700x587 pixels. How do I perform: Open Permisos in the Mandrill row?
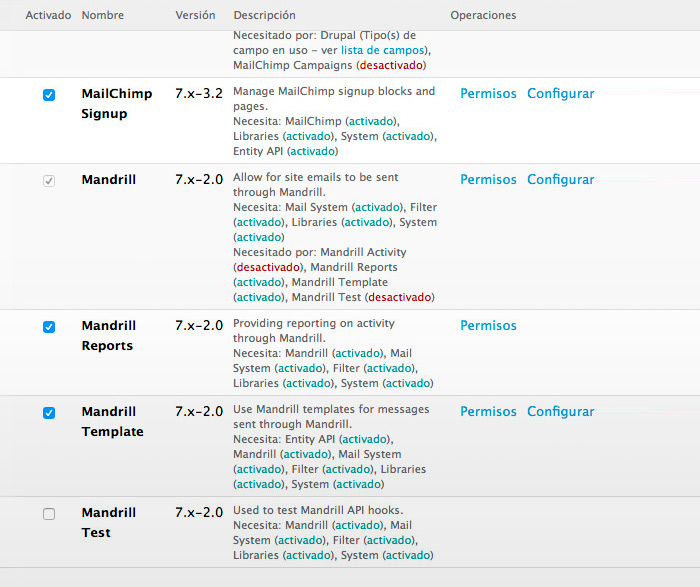pyautogui.click(x=488, y=180)
